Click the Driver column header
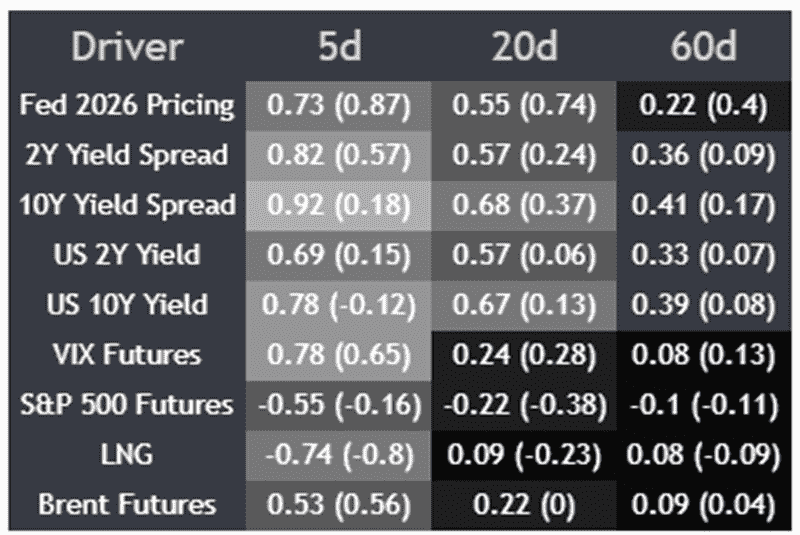 (127, 46)
